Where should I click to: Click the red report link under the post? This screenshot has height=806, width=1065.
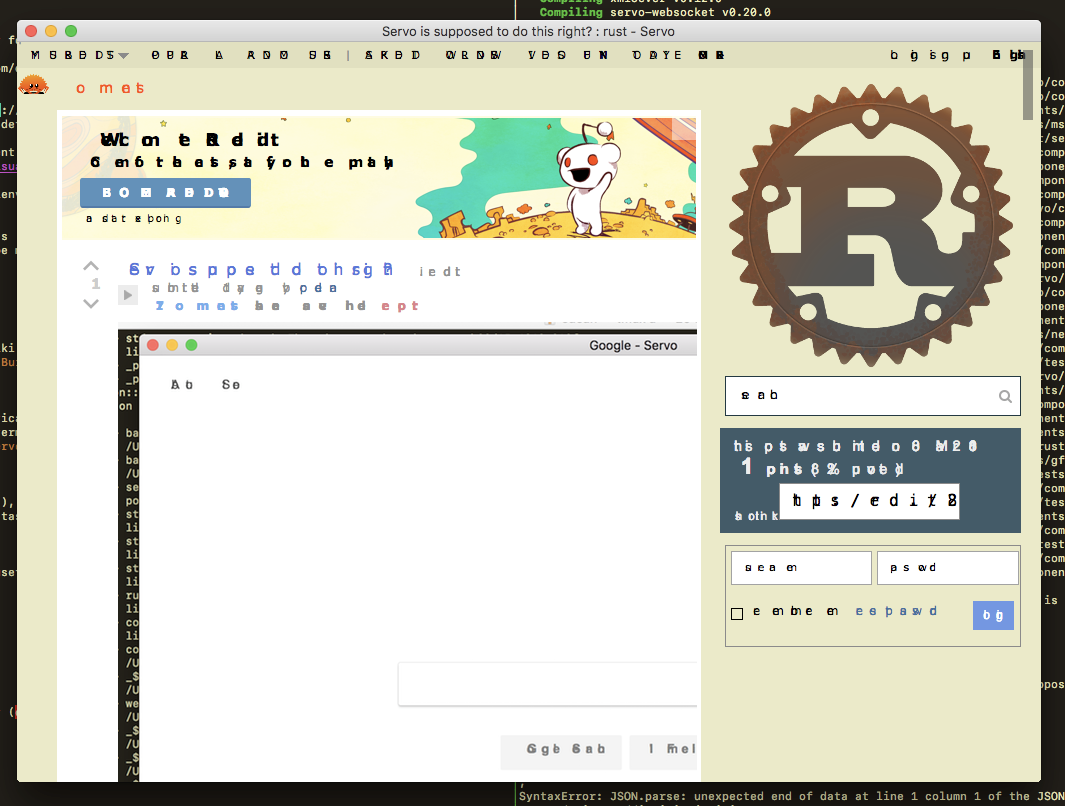tap(399, 306)
